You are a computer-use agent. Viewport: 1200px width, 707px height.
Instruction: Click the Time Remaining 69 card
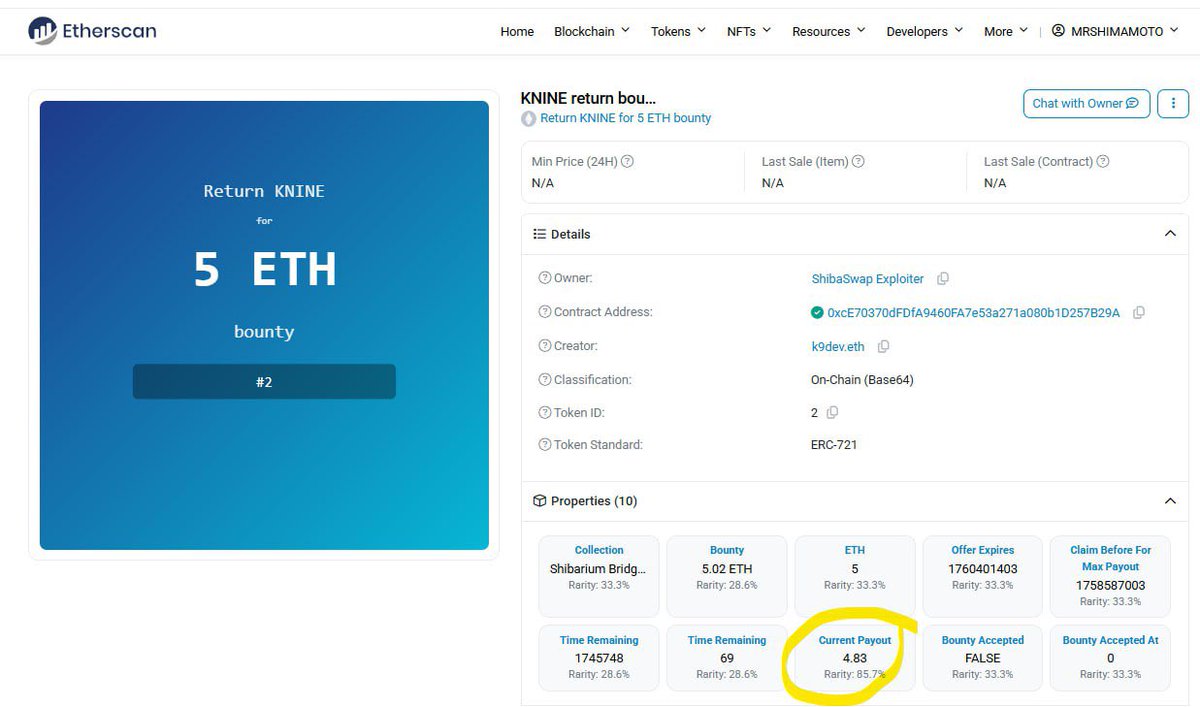(727, 658)
